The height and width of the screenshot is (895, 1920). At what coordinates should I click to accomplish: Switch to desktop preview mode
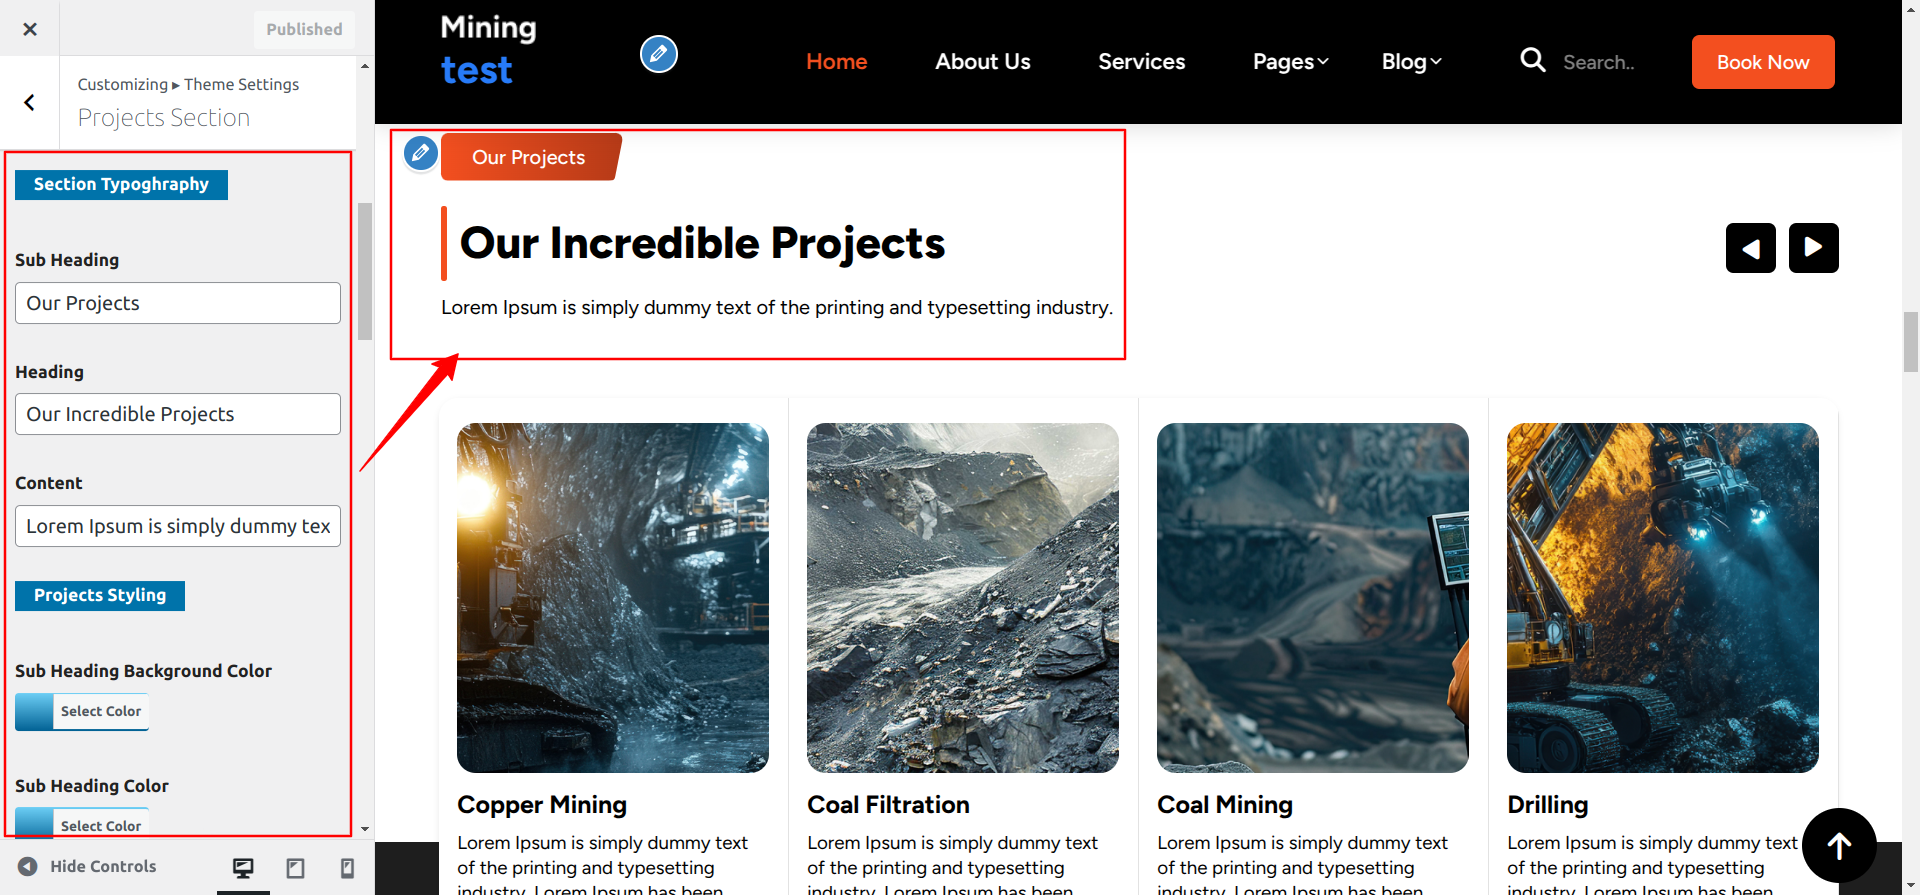[243, 868]
